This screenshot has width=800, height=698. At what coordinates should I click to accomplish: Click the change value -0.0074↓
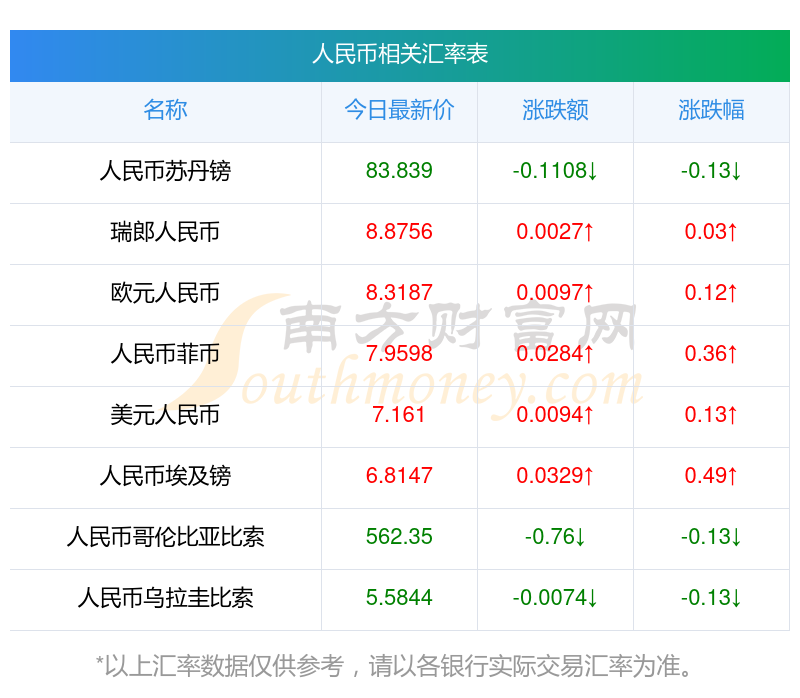pos(555,597)
